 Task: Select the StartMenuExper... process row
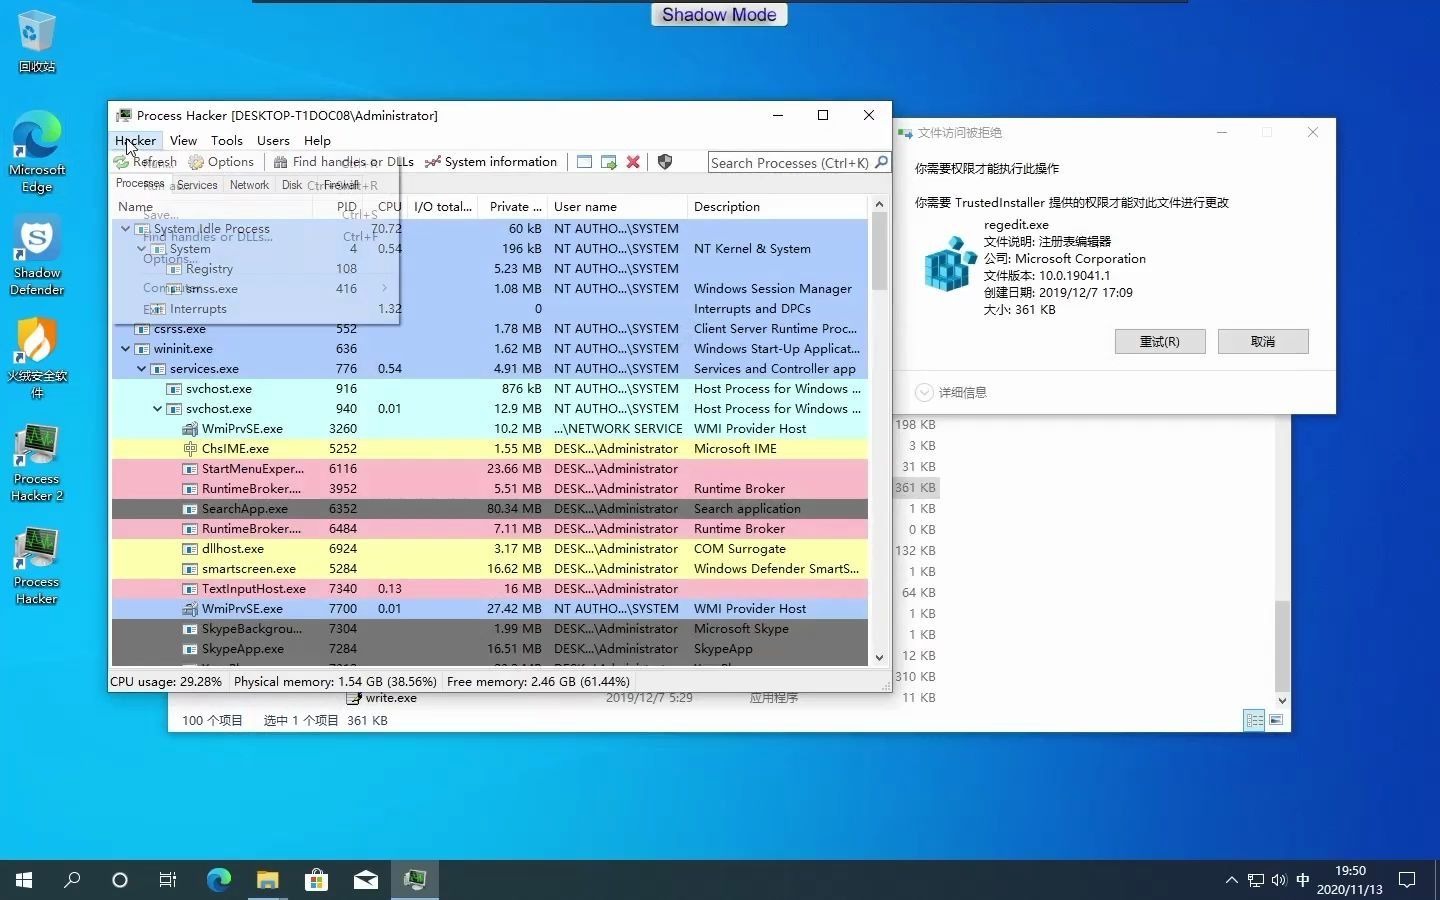point(489,469)
